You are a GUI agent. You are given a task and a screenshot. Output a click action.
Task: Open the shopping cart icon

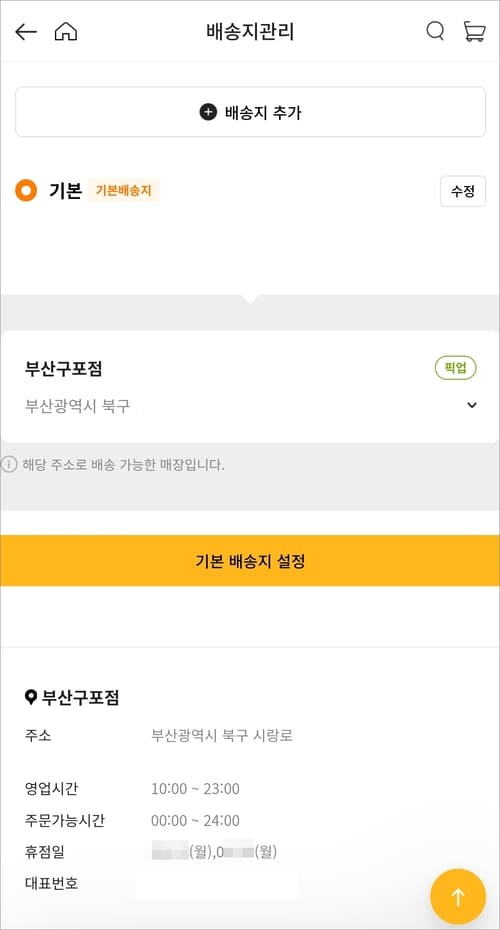click(474, 31)
